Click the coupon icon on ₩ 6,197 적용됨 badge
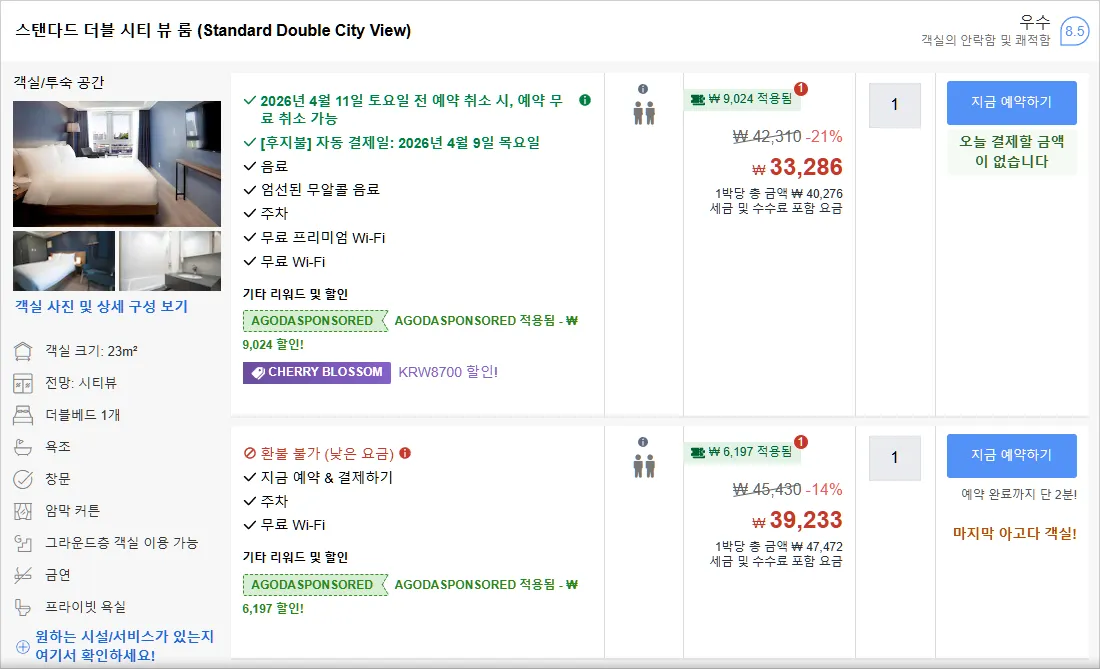This screenshot has height=669, width=1100. click(697, 452)
